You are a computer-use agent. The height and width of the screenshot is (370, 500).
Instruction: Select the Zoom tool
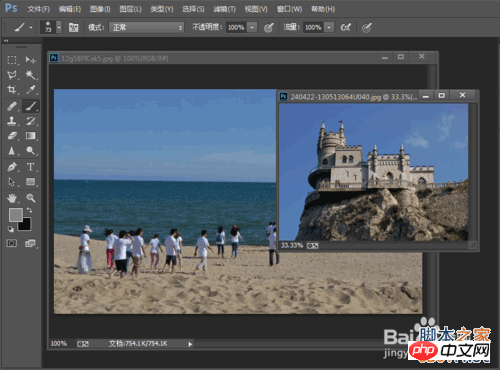[31, 198]
